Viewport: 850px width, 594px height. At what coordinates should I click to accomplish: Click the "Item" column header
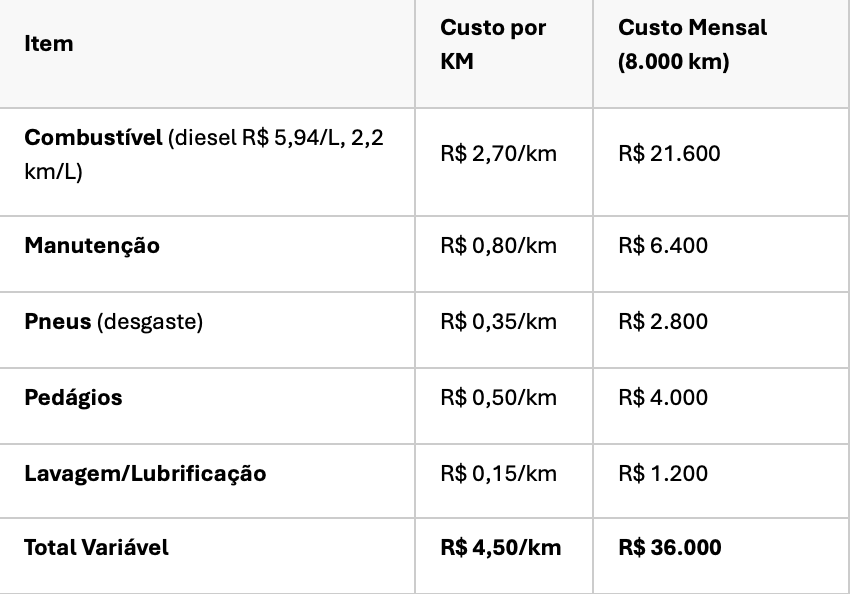[49, 44]
